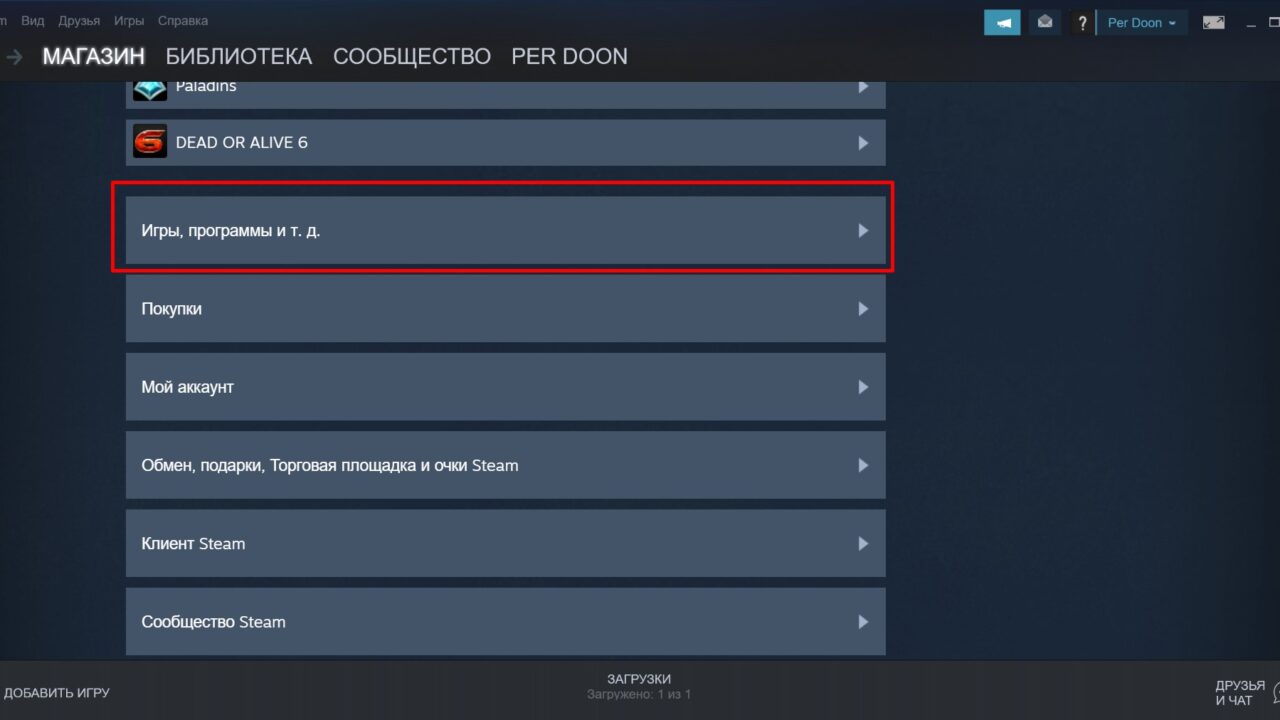This screenshot has height=720, width=1280.
Task: Open the Вид menu
Action: (33, 20)
